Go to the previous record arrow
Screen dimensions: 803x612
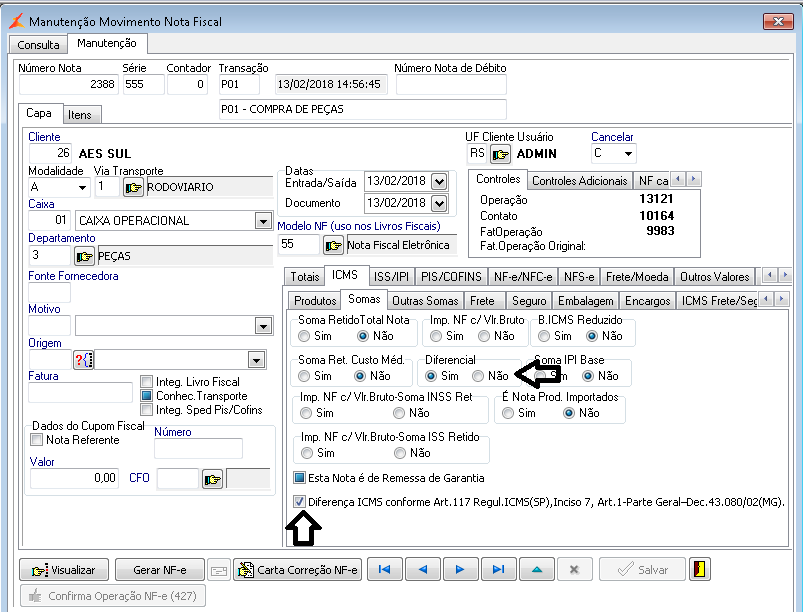(x=423, y=569)
